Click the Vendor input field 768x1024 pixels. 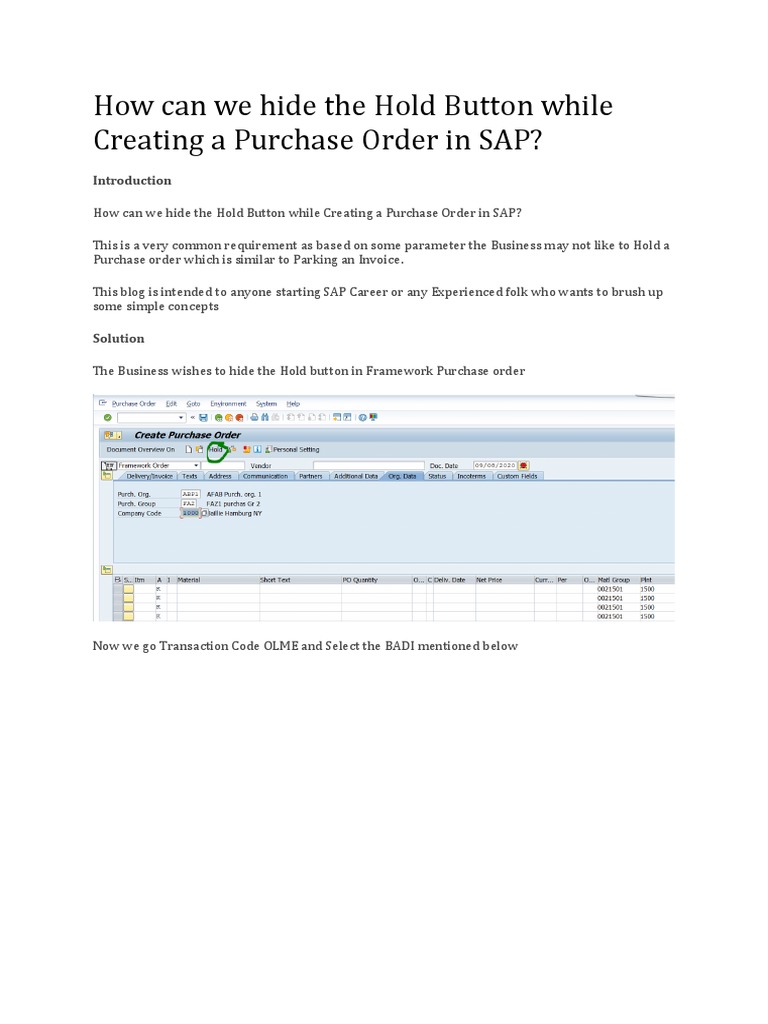coord(369,466)
